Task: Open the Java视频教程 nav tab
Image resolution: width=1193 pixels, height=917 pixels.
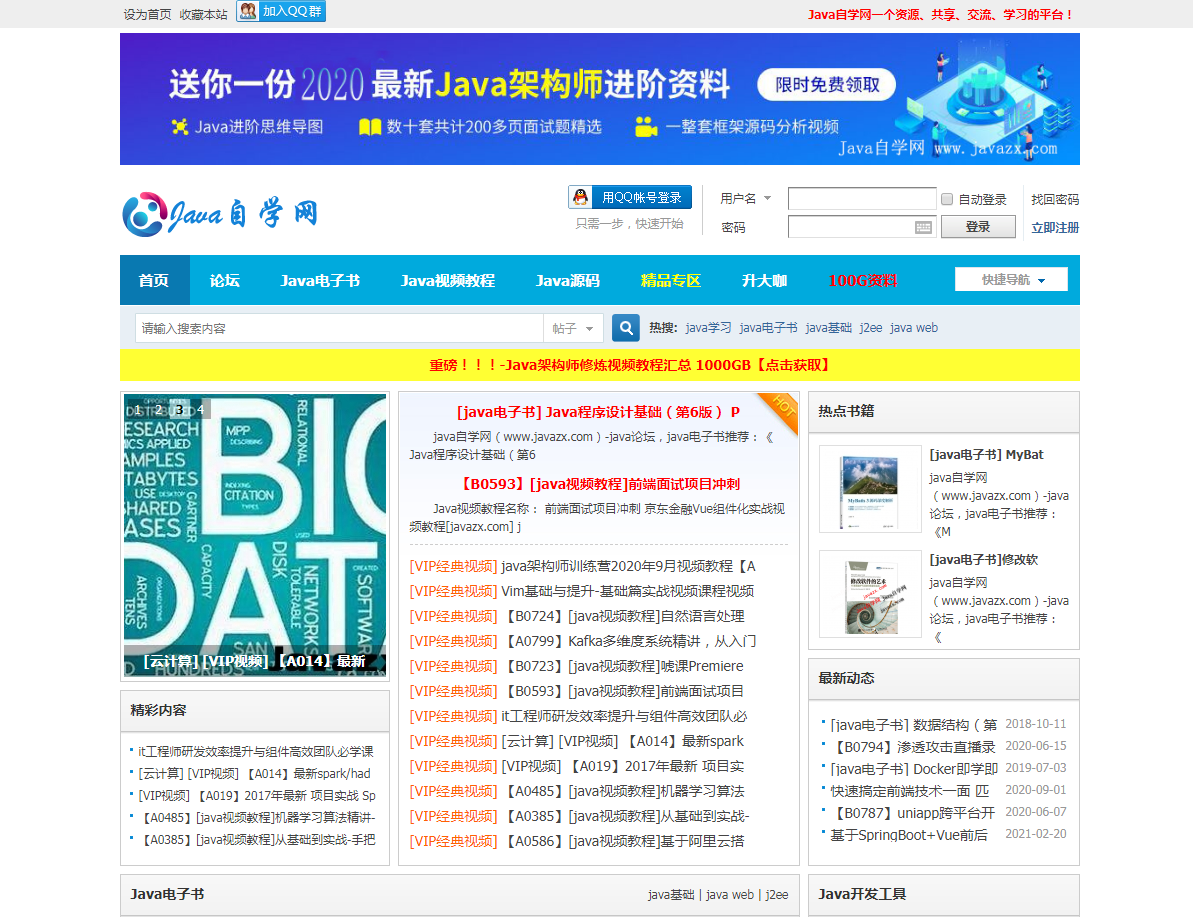Action: coord(448,281)
